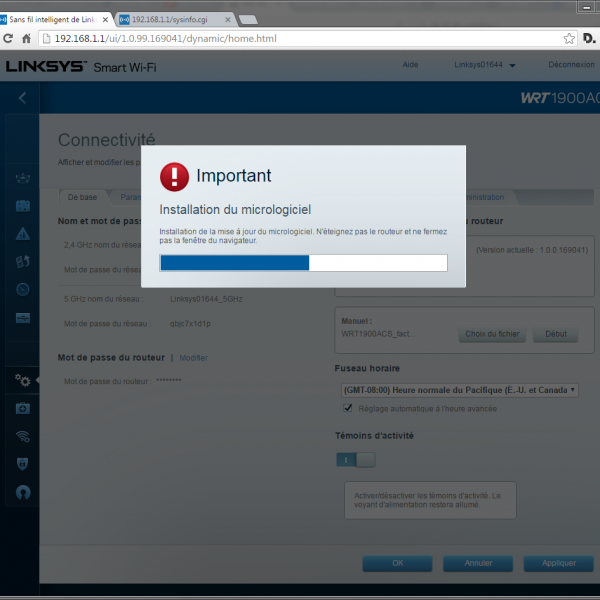The height and width of the screenshot is (600, 600).
Task: Click the Troubleshooting camera icon in sidebar
Action: click(22, 408)
